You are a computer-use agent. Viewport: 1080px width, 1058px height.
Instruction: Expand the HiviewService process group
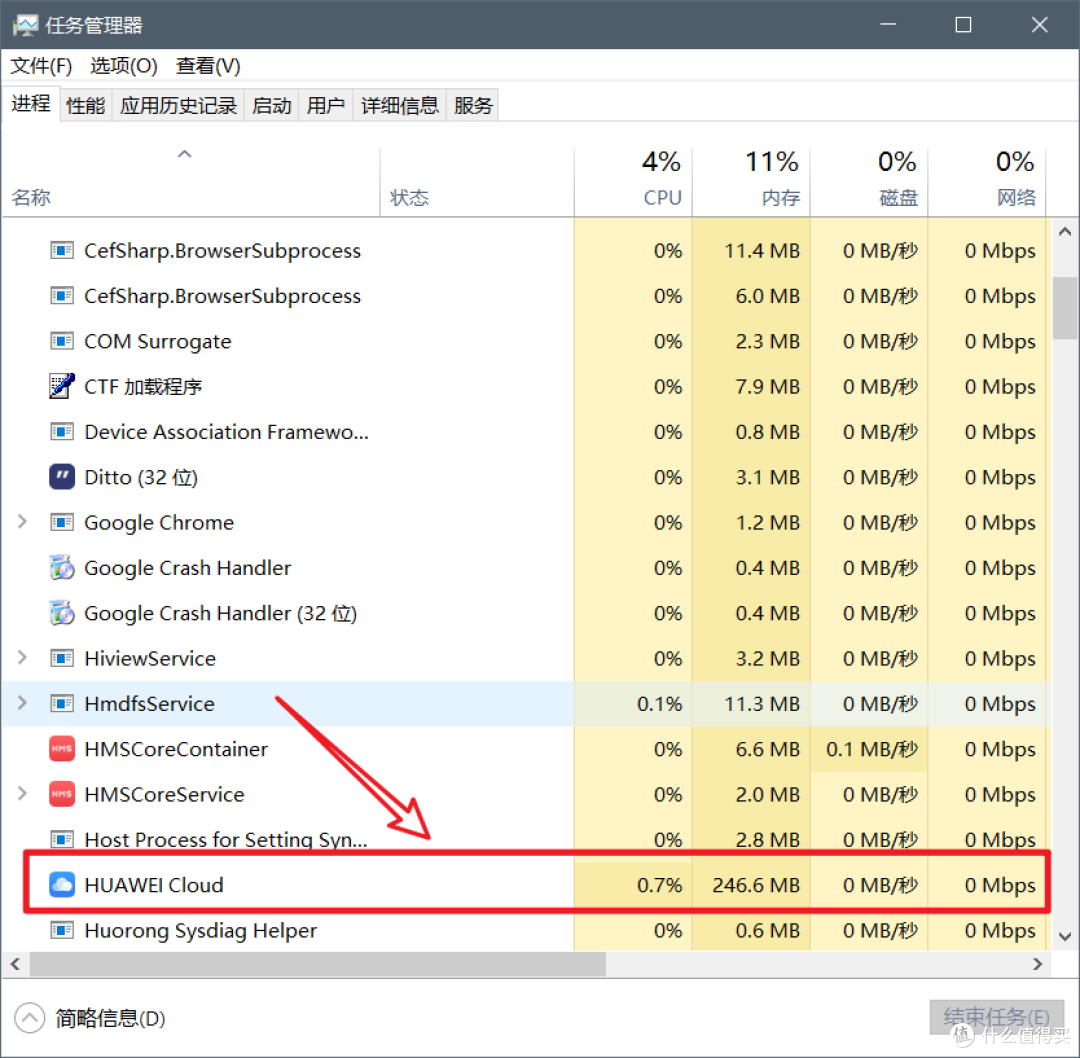pyautogui.click(x=22, y=657)
